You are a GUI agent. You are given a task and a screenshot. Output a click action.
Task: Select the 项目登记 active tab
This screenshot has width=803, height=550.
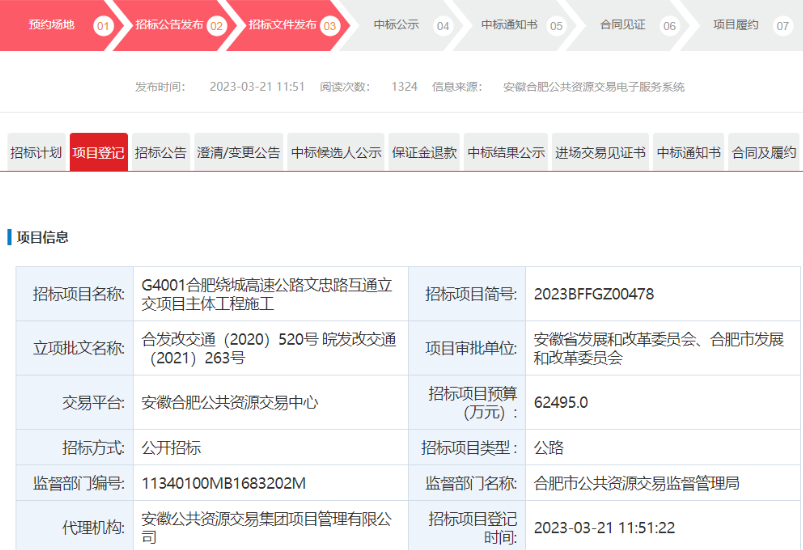98,153
